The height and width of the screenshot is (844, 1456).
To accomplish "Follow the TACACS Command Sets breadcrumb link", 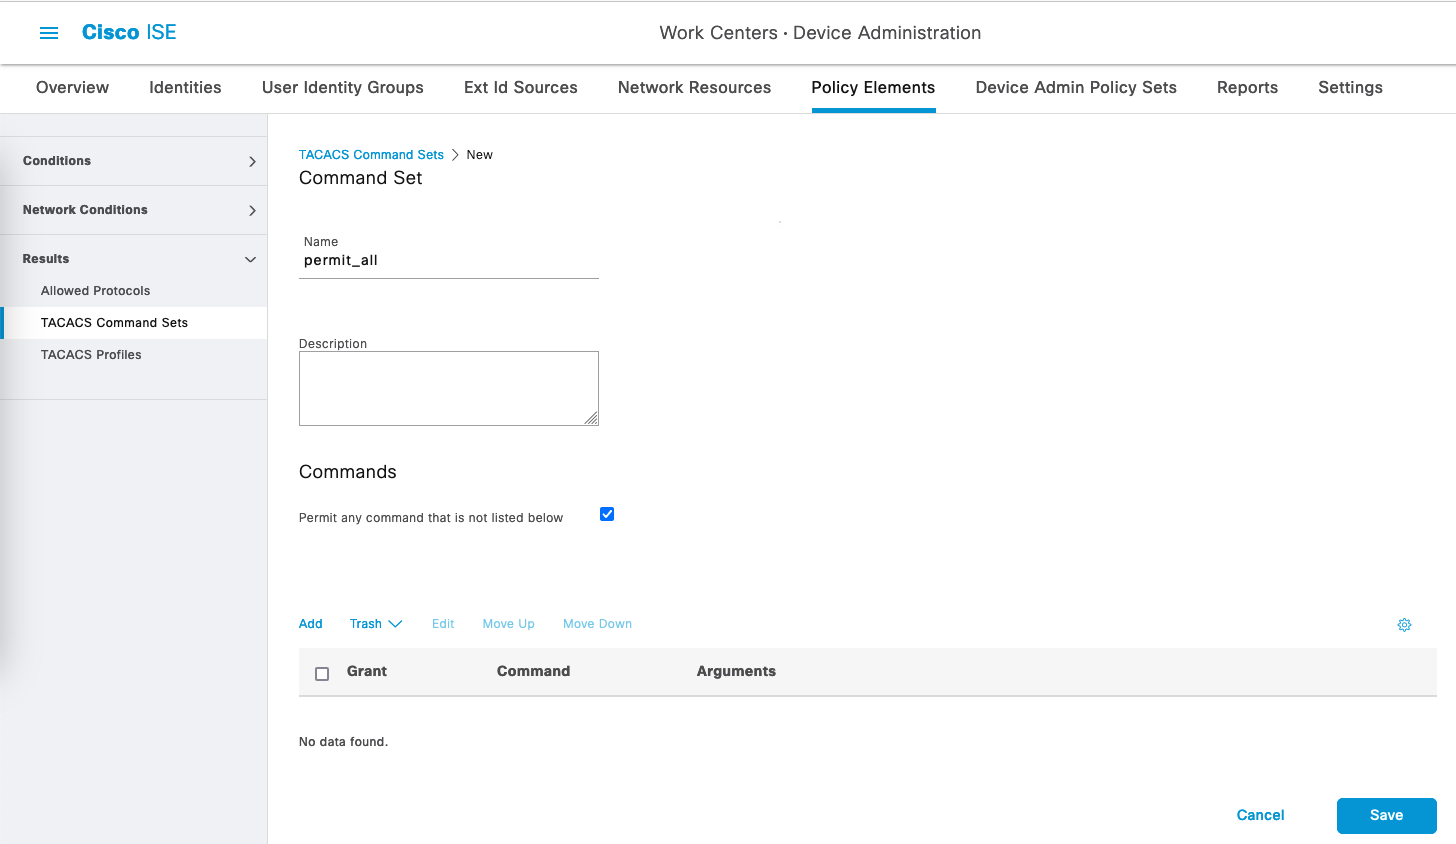I will click(371, 155).
